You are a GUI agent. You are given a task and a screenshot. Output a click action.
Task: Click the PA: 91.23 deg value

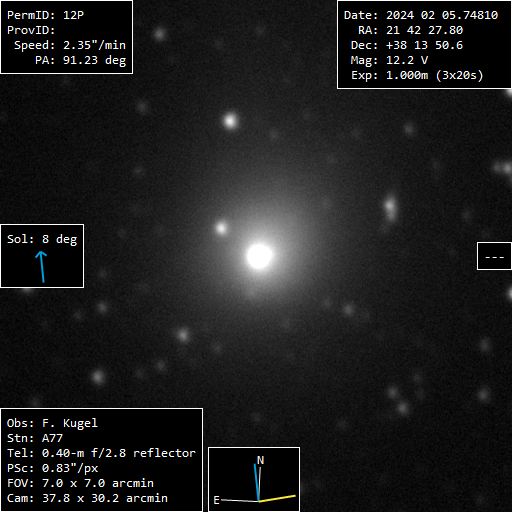(x=80, y=60)
